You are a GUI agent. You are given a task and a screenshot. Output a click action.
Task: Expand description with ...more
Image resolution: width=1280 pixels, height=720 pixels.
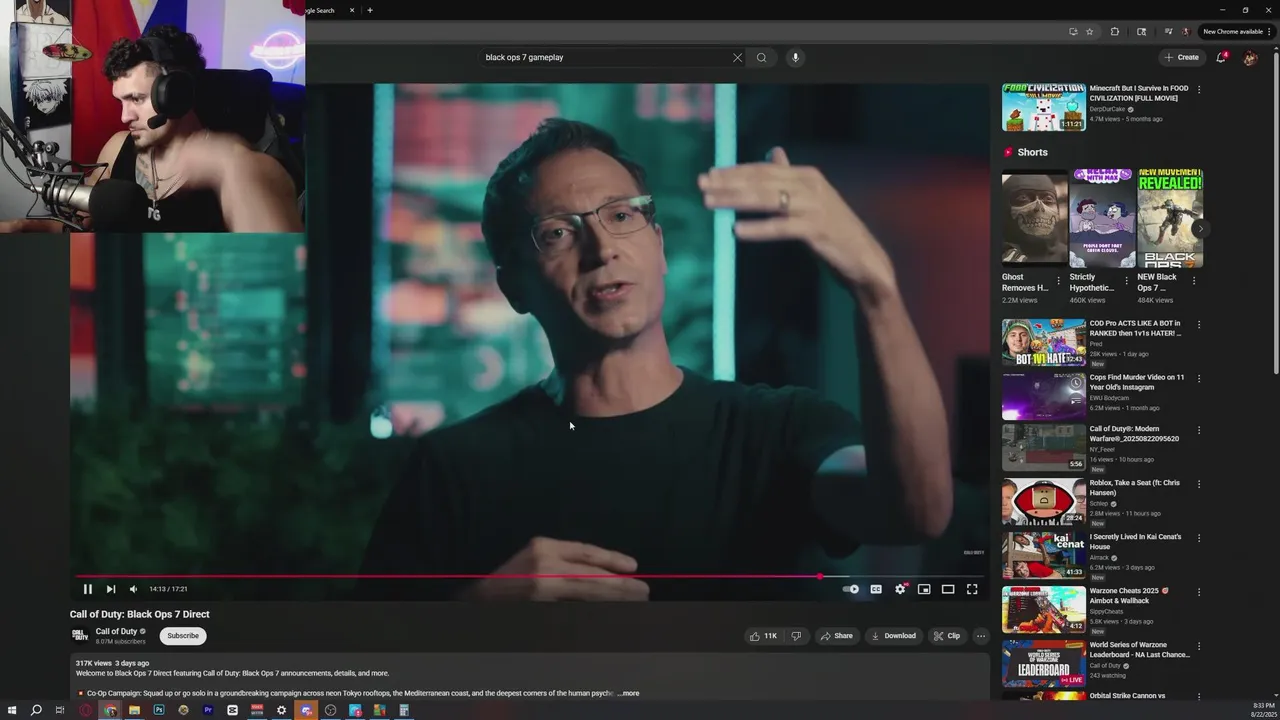628,693
